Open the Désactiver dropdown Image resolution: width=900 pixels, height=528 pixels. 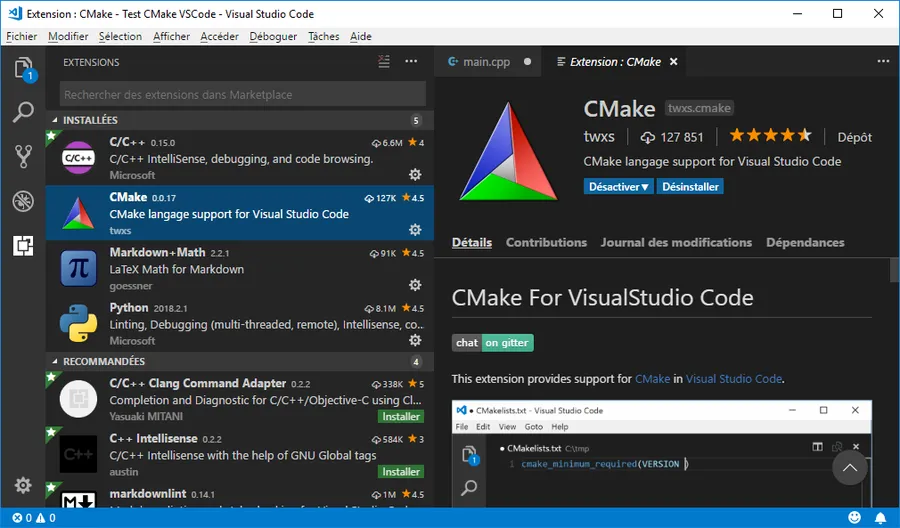pos(618,187)
